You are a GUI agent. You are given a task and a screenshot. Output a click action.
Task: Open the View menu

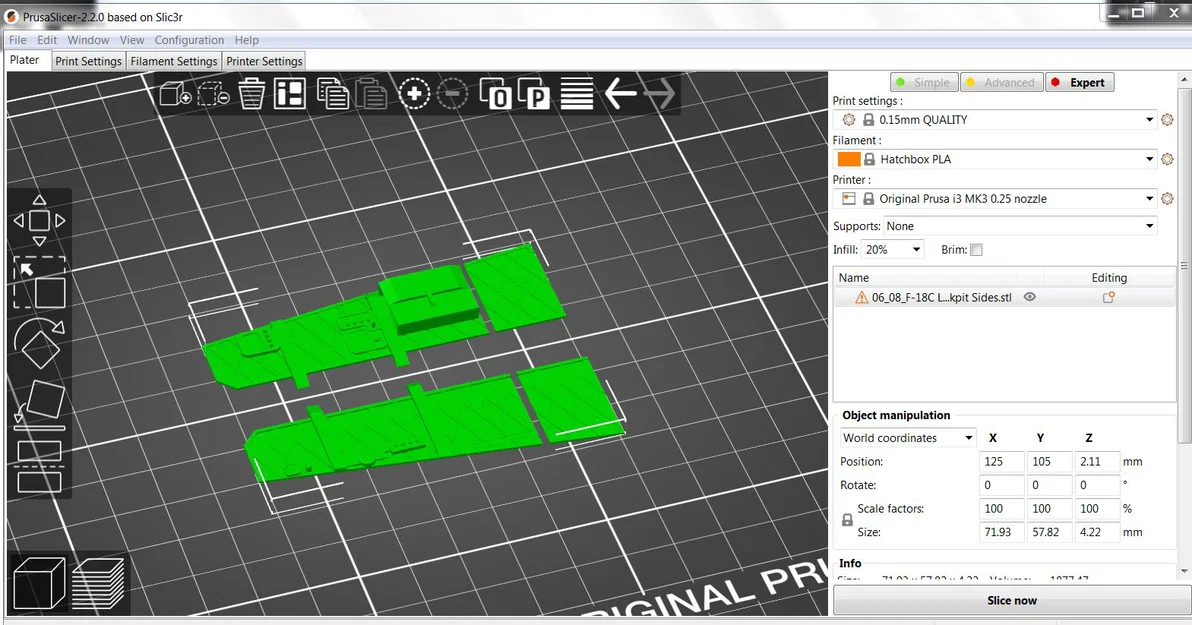coord(132,40)
